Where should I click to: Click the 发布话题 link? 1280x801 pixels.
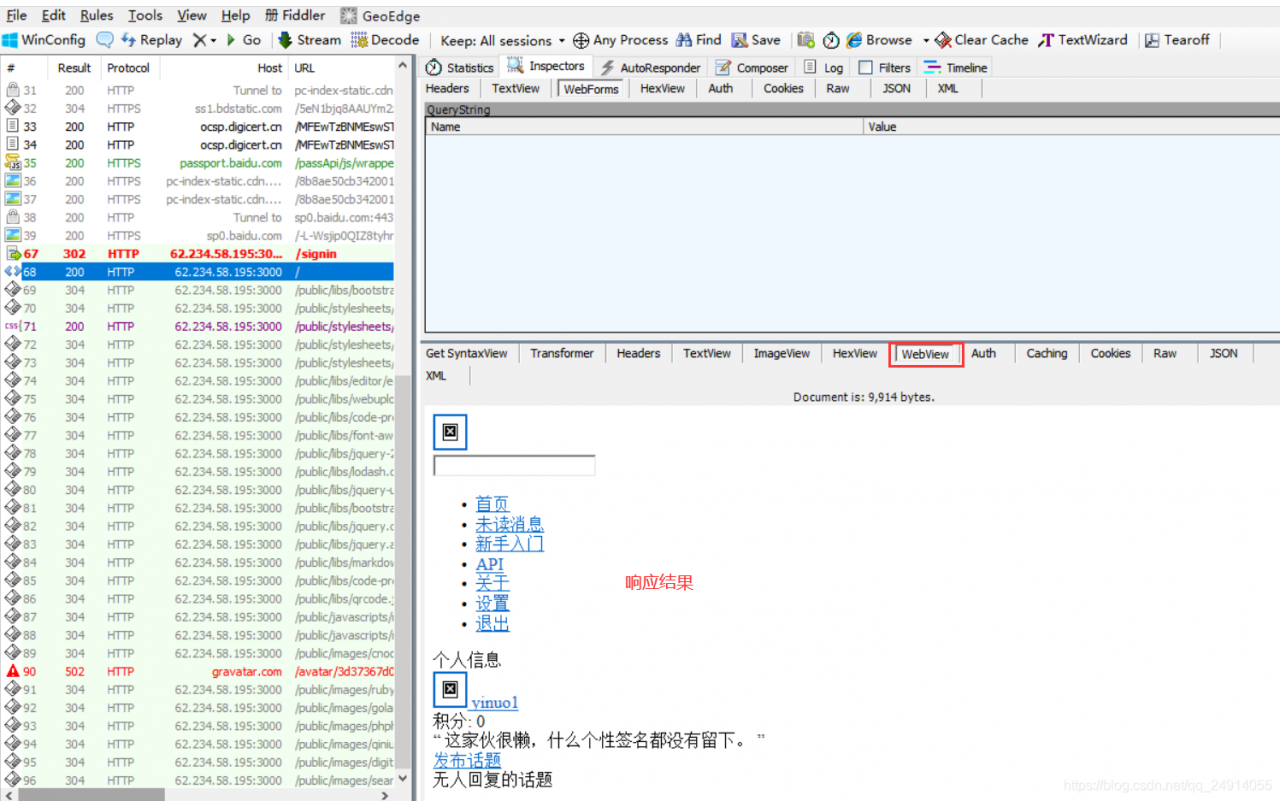point(467,761)
